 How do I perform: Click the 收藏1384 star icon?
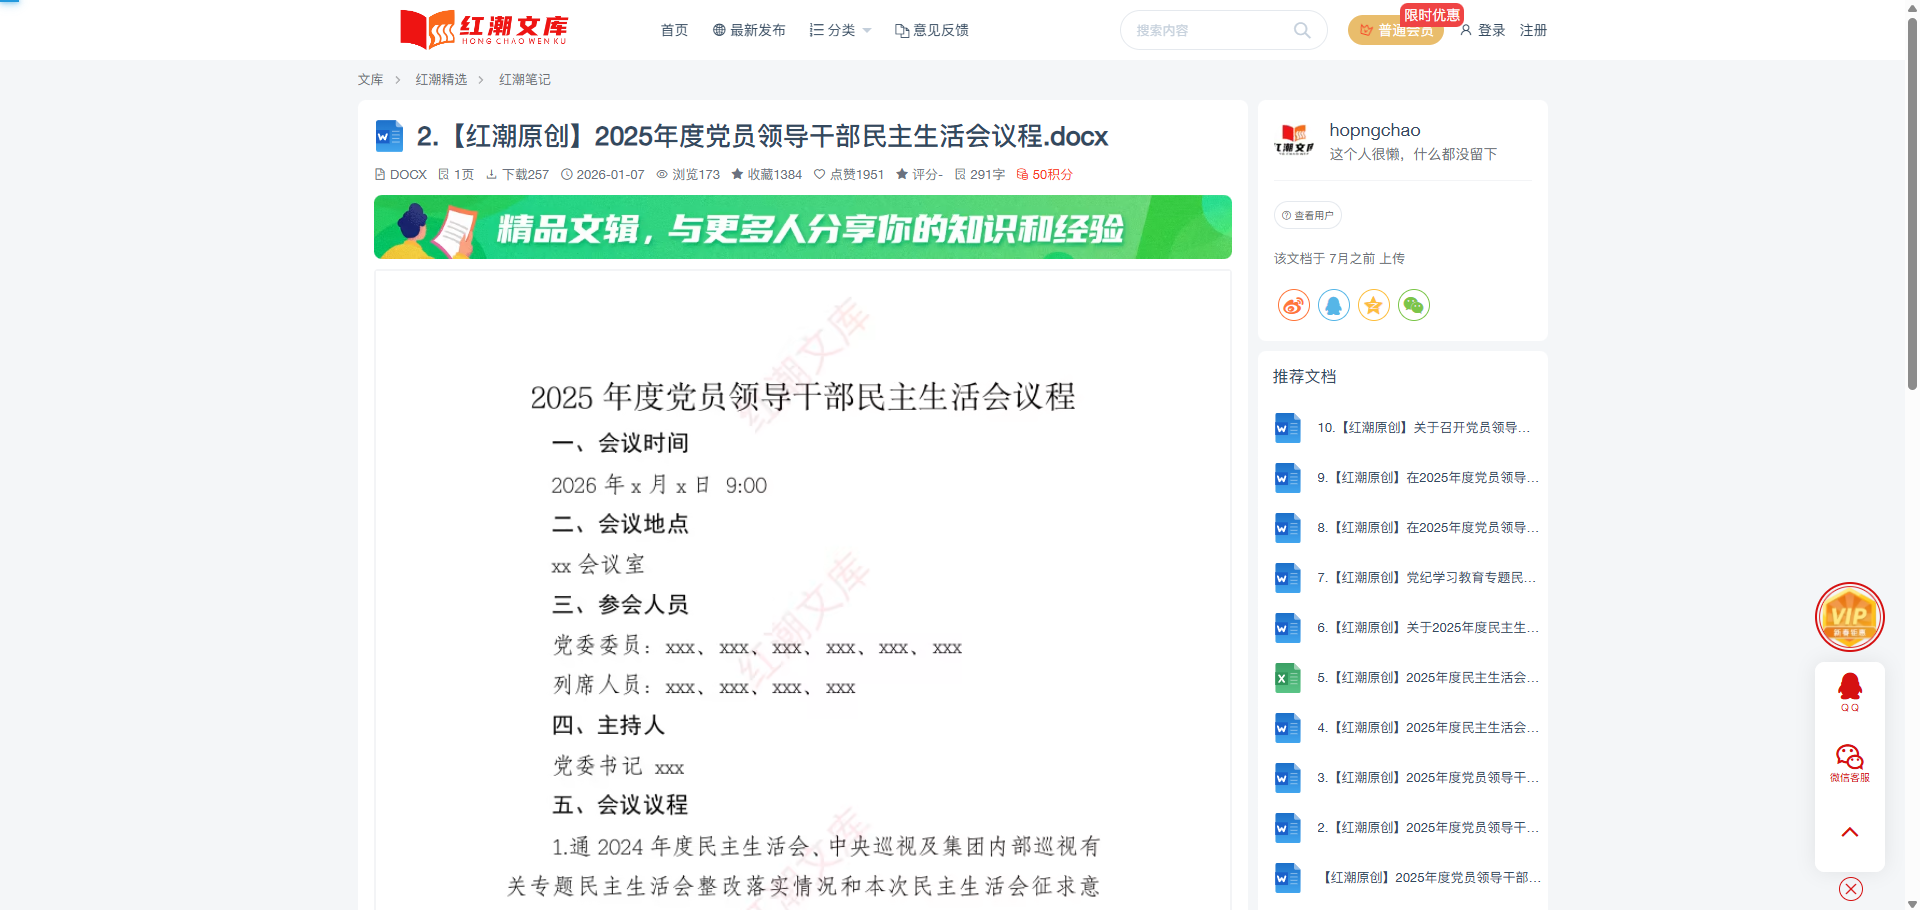tap(737, 174)
